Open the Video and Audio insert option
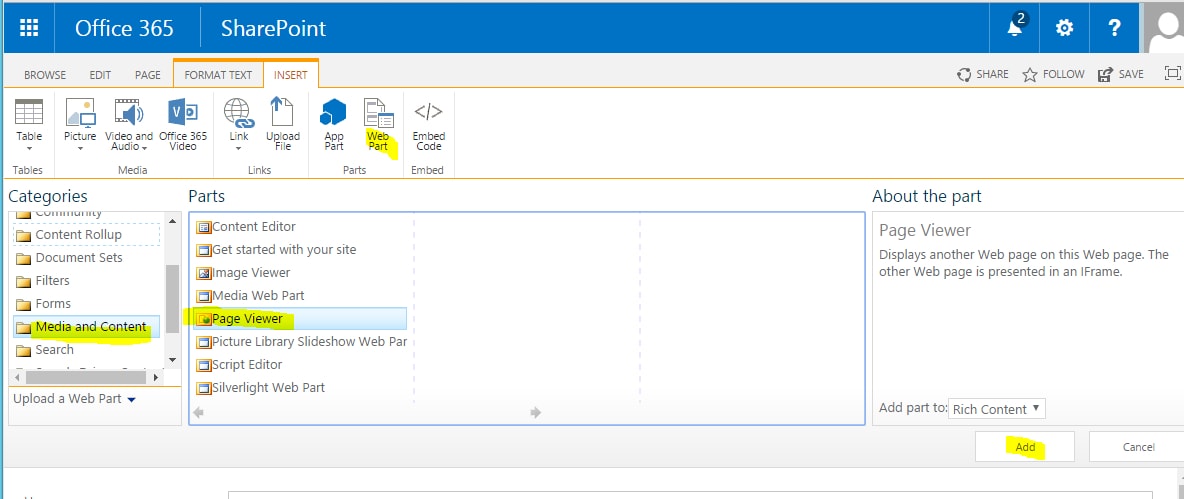 click(128, 125)
